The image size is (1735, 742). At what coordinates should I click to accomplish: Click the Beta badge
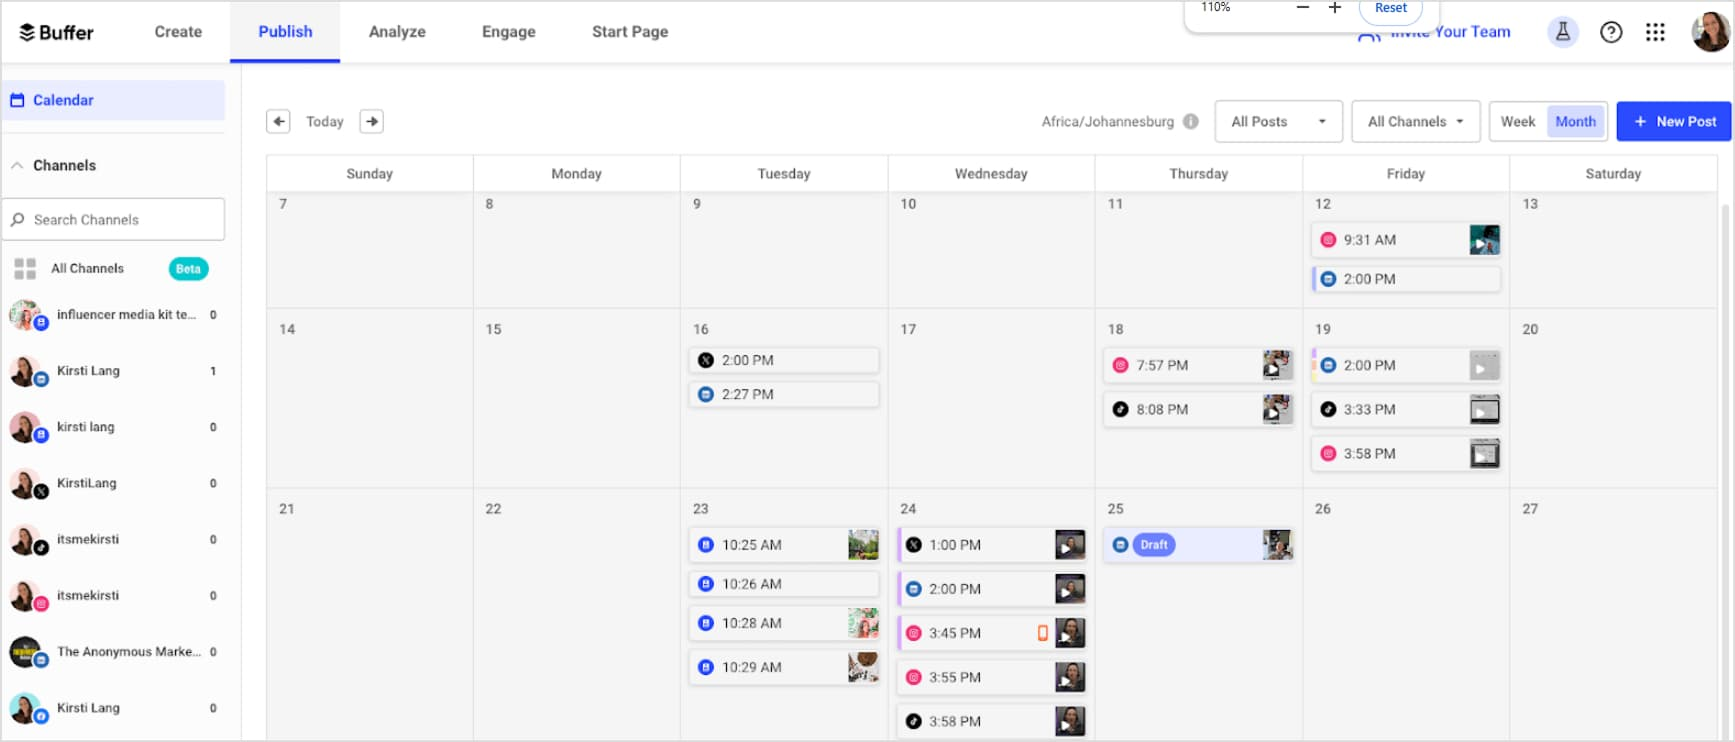click(x=188, y=268)
